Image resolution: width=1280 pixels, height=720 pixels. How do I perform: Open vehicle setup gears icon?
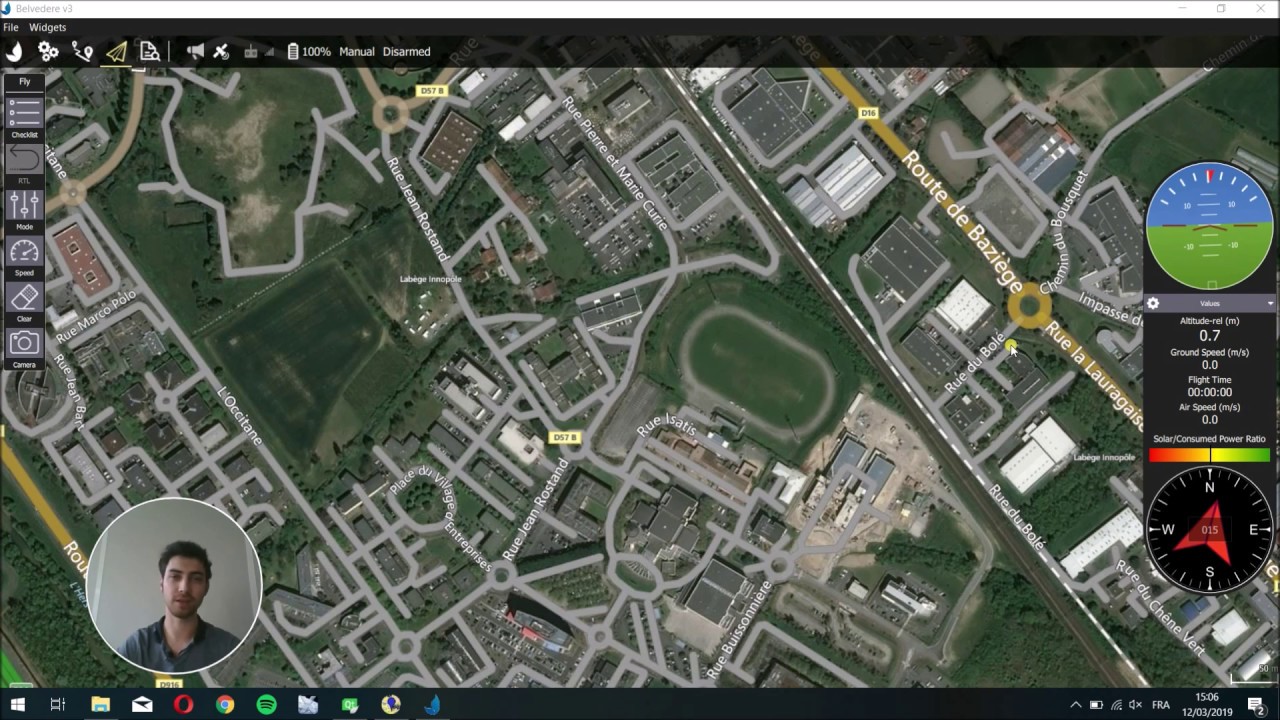(x=48, y=51)
